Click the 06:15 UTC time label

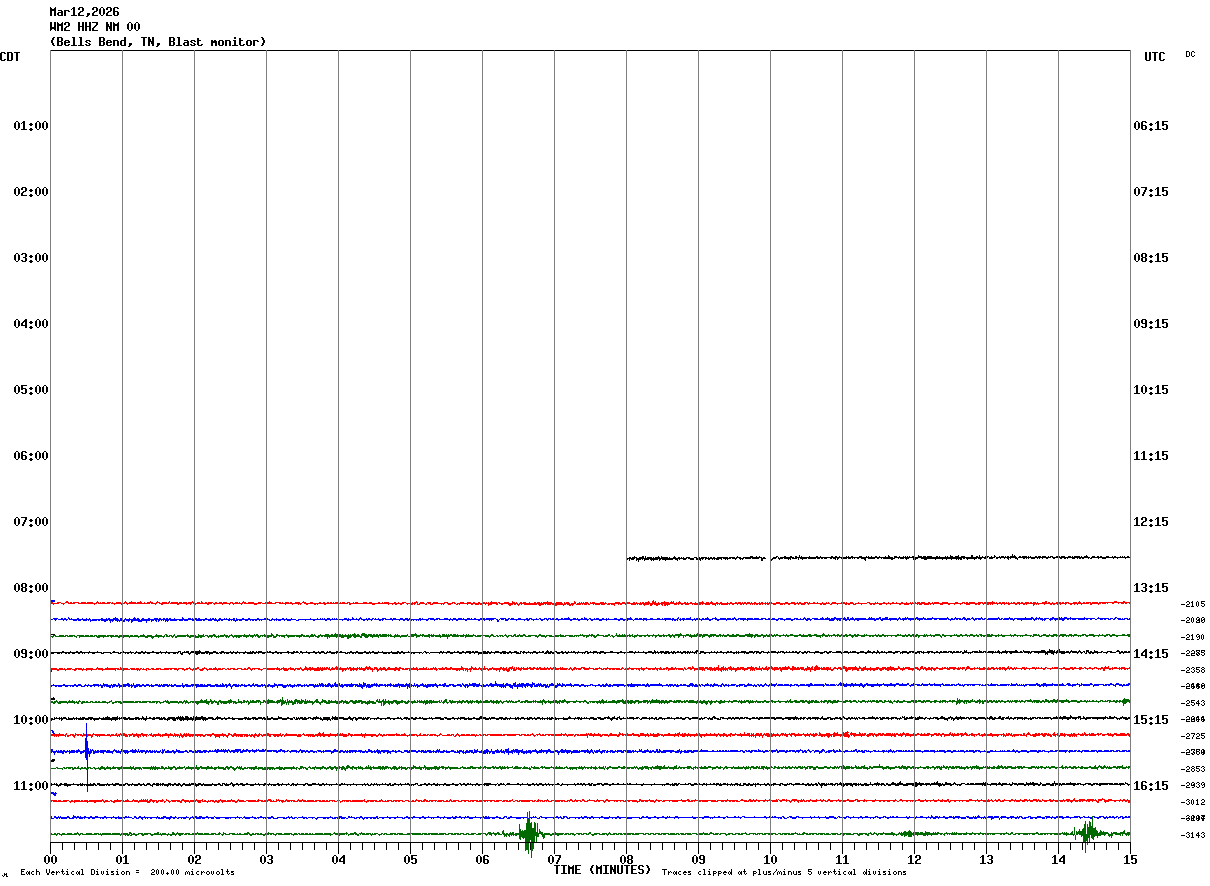point(1150,126)
